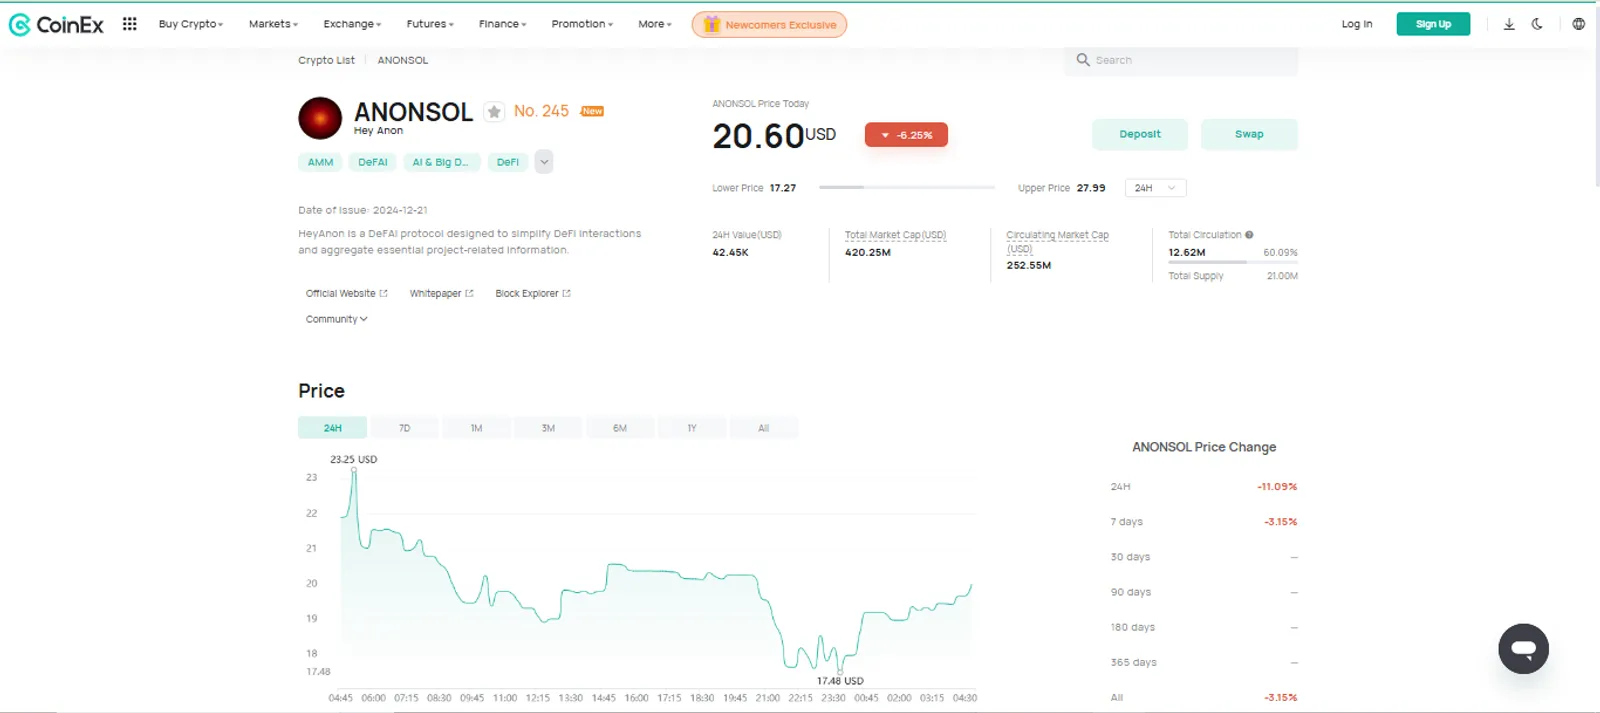Image resolution: width=1600 pixels, height=713 pixels.
Task: Select the 6M chart tab
Action: point(620,428)
